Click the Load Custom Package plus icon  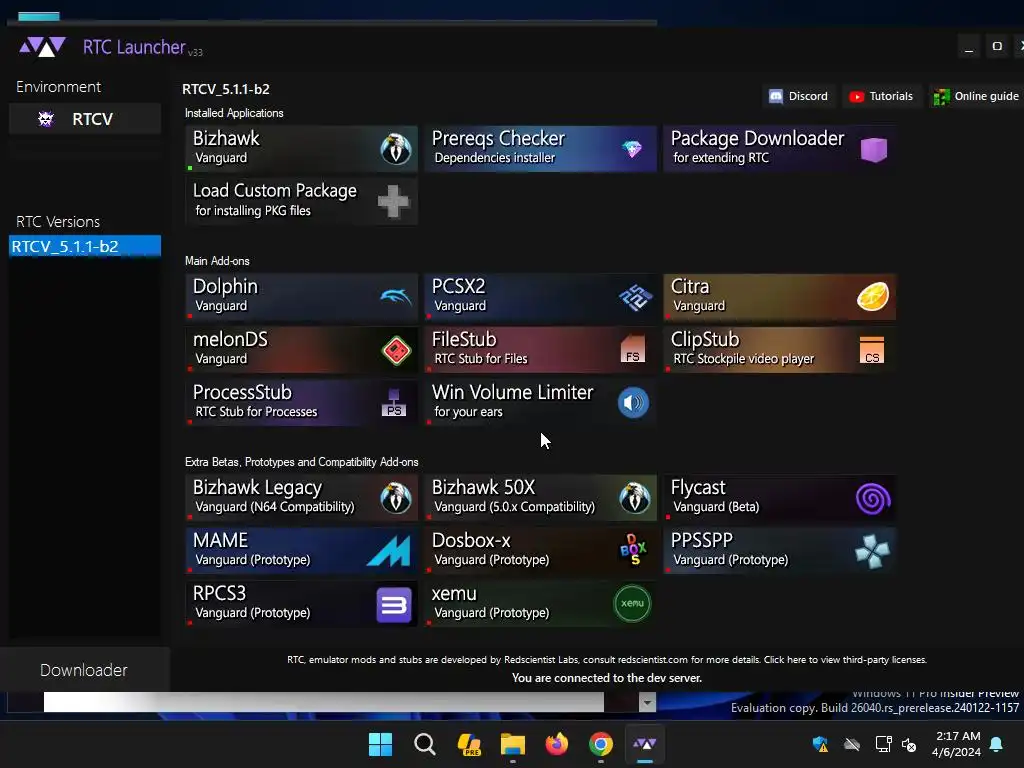point(394,201)
